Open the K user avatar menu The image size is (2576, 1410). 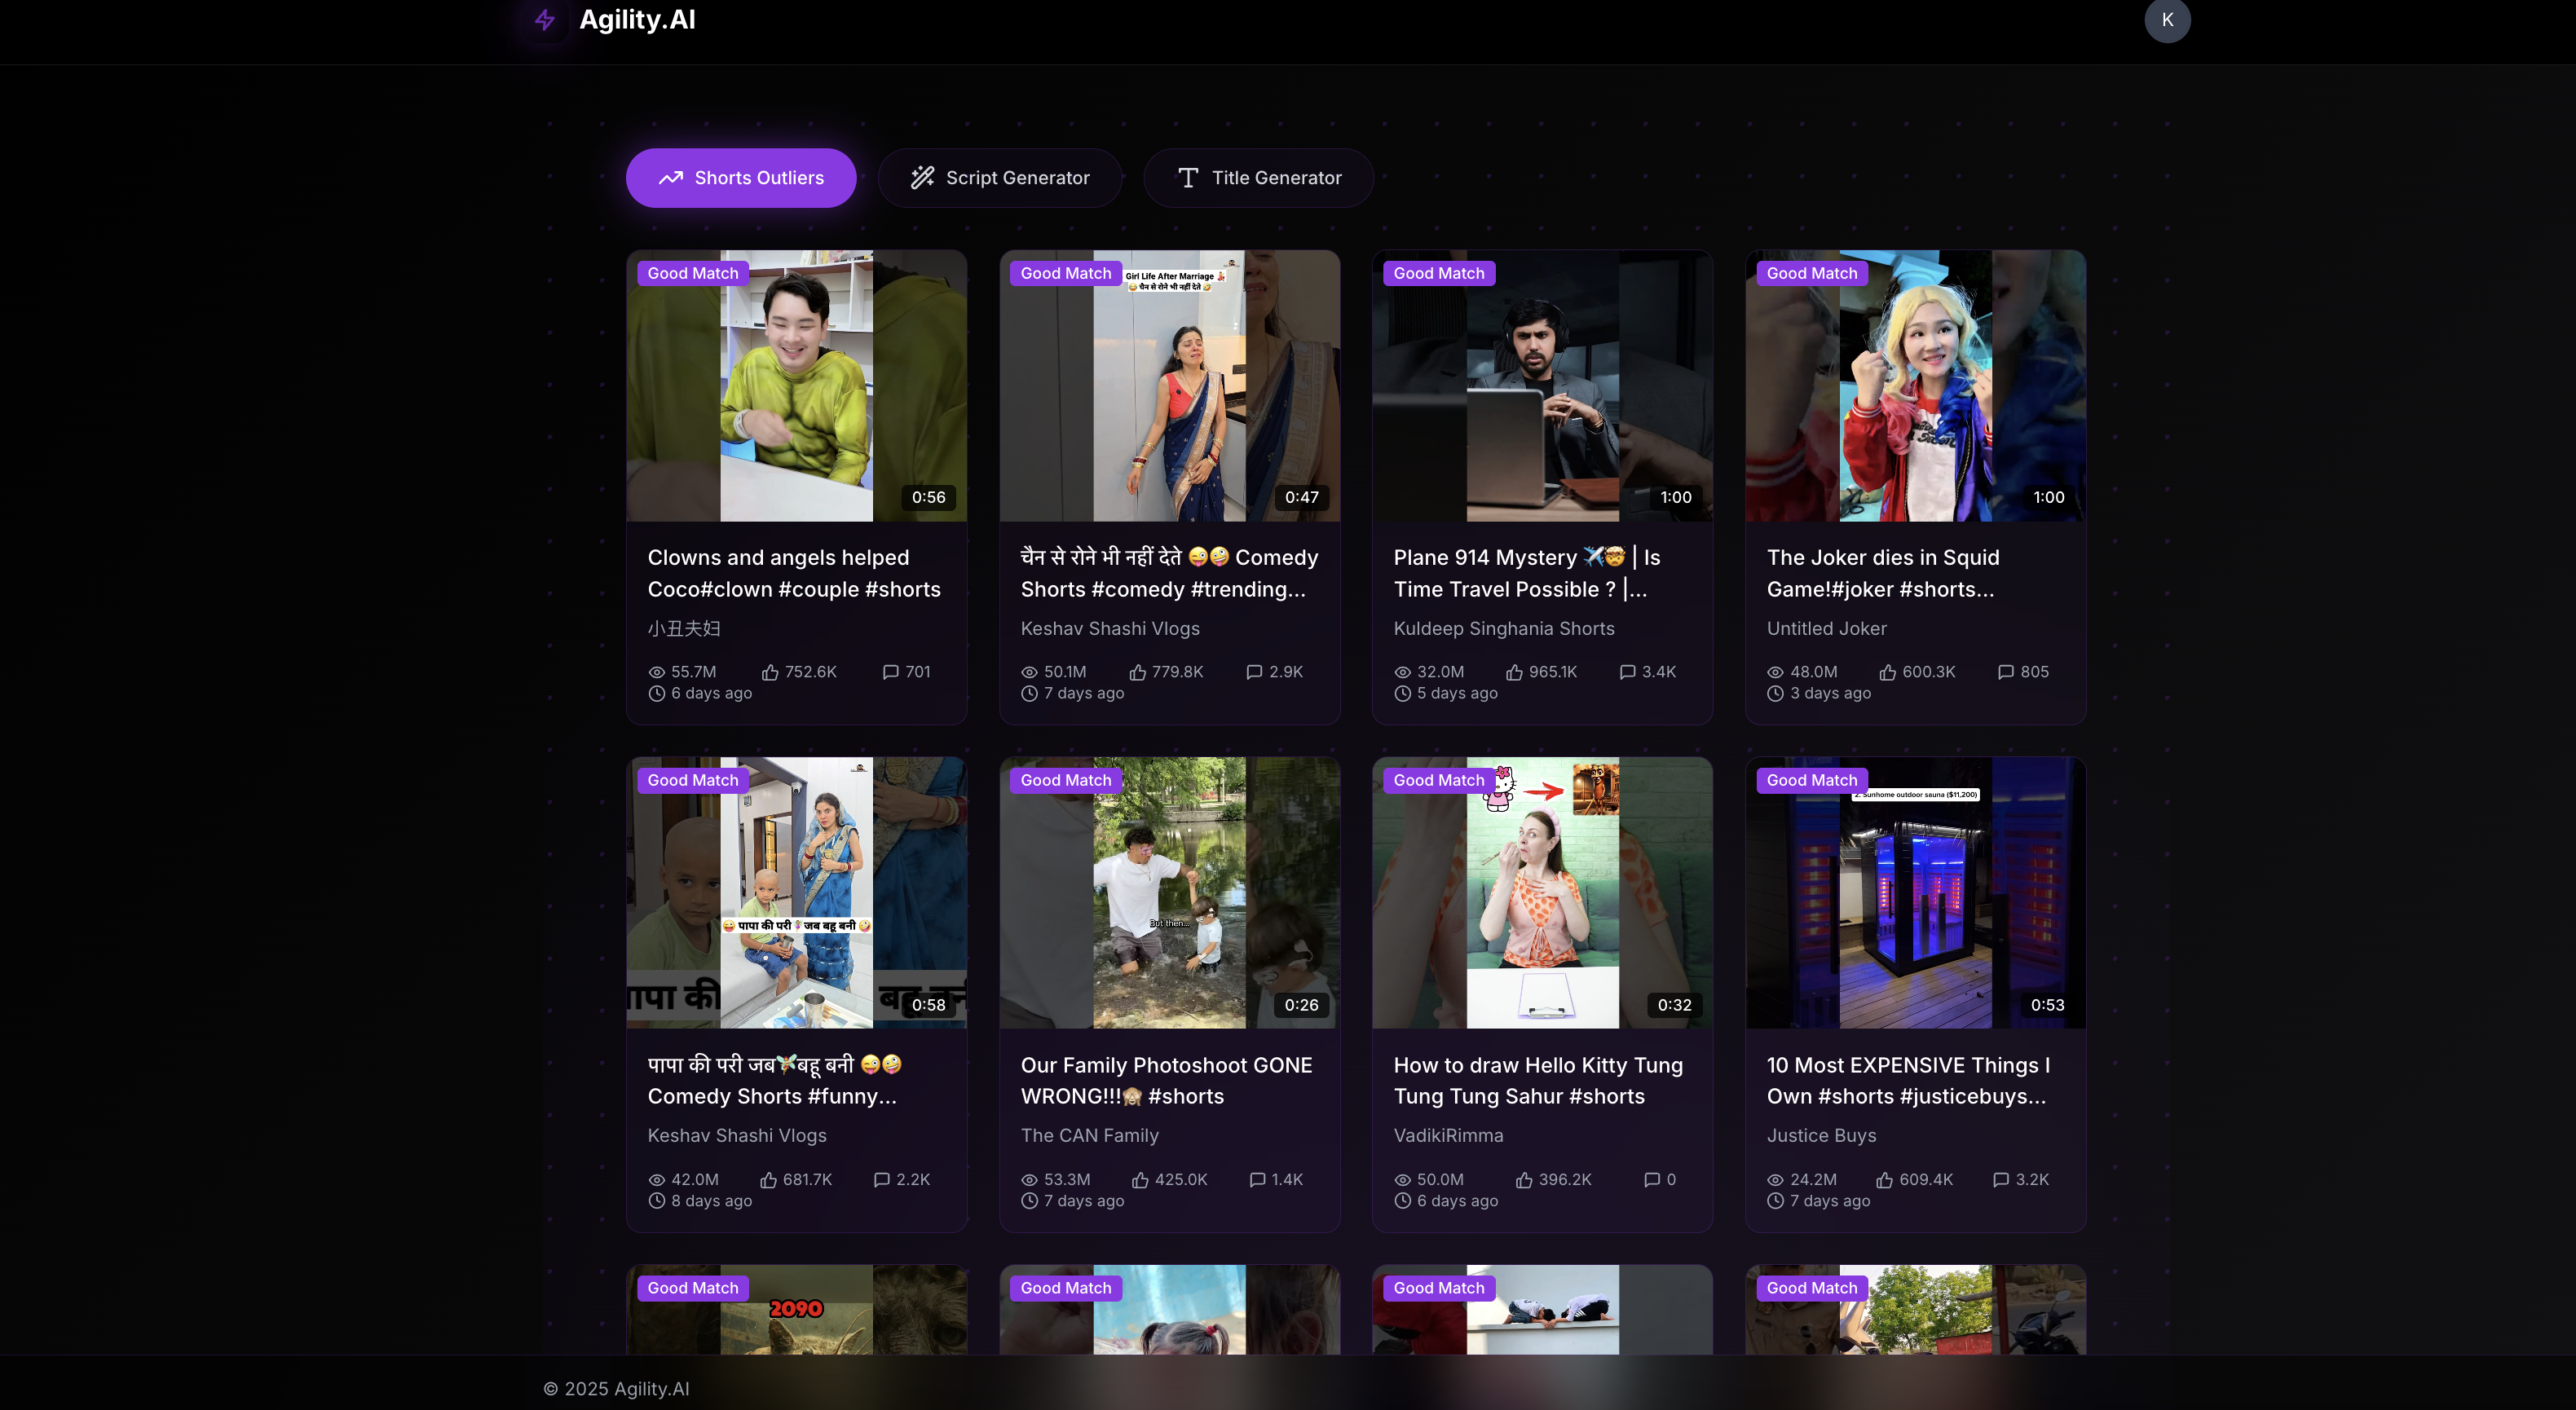coord(2167,20)
